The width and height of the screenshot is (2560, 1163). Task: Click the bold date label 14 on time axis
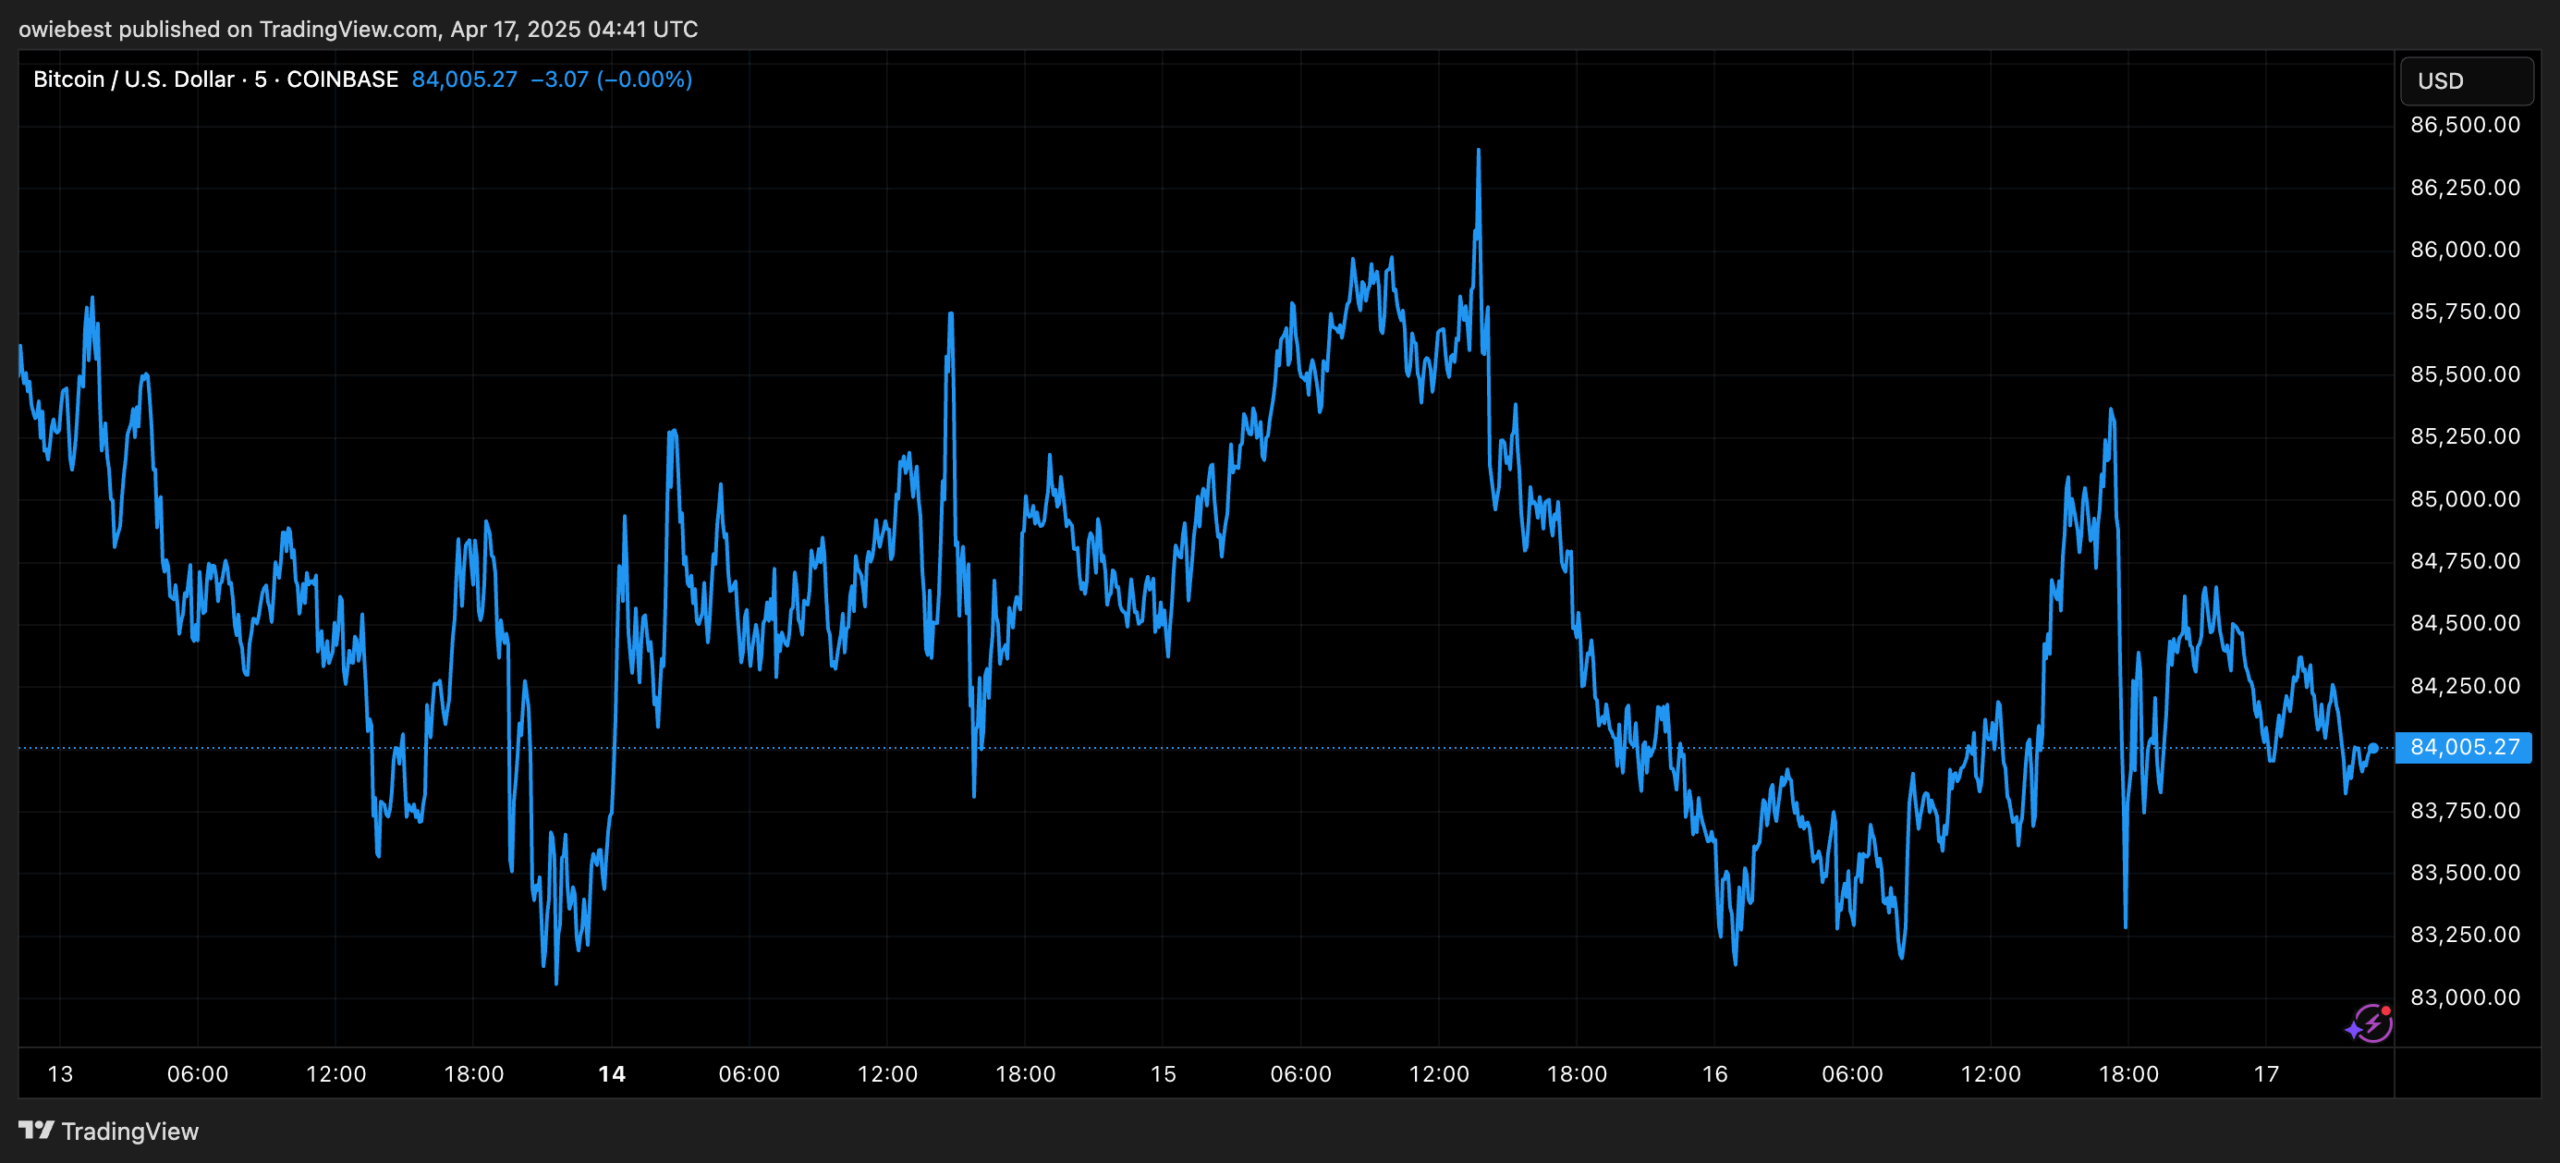click(612, 1074)
